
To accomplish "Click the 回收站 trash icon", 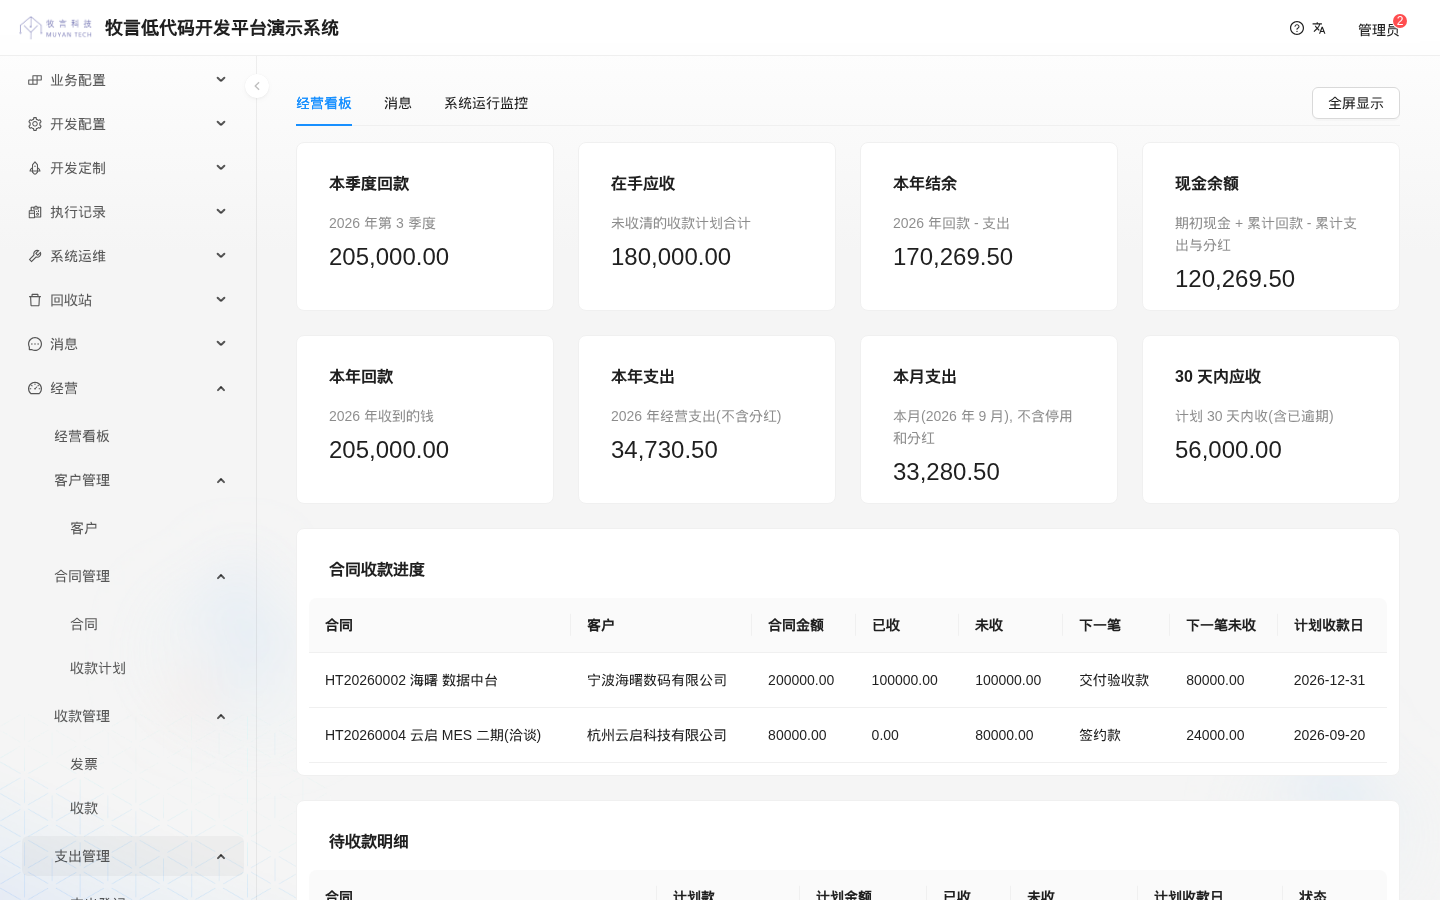I will pos(35,300).
